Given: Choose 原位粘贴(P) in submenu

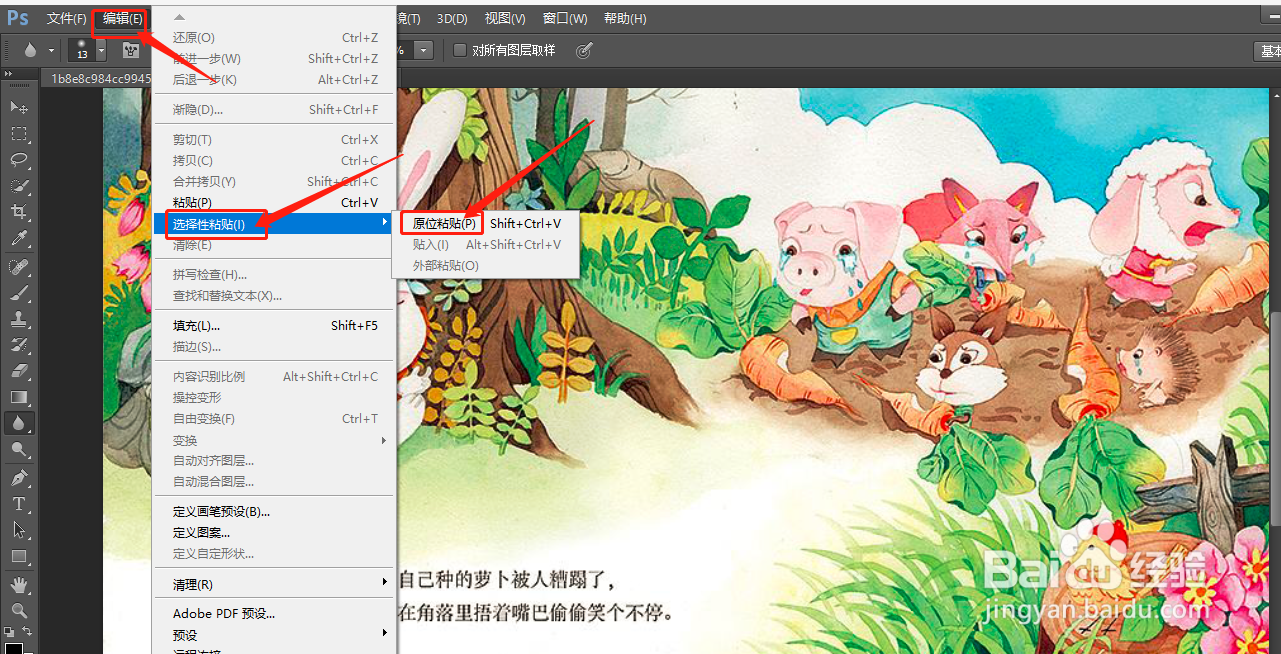Looking at the screenshot, I should tap(485, 223).
